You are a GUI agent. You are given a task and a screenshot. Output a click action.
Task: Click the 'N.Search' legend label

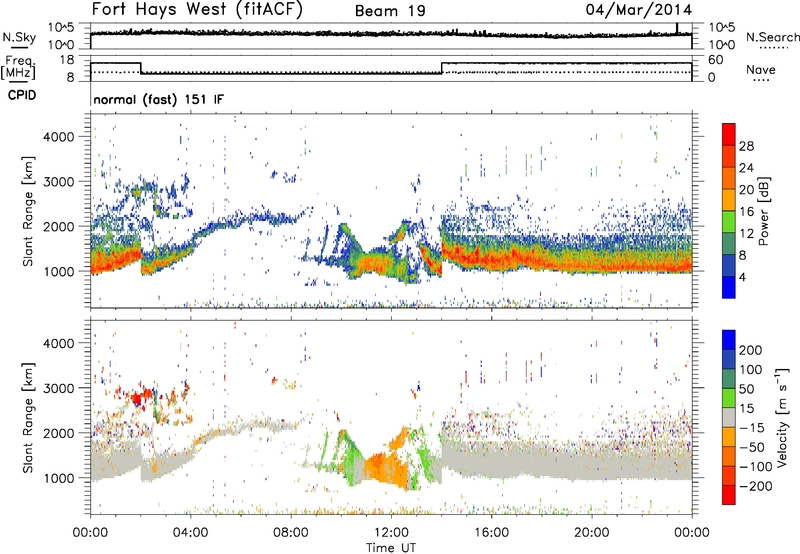tap(772, 37)
